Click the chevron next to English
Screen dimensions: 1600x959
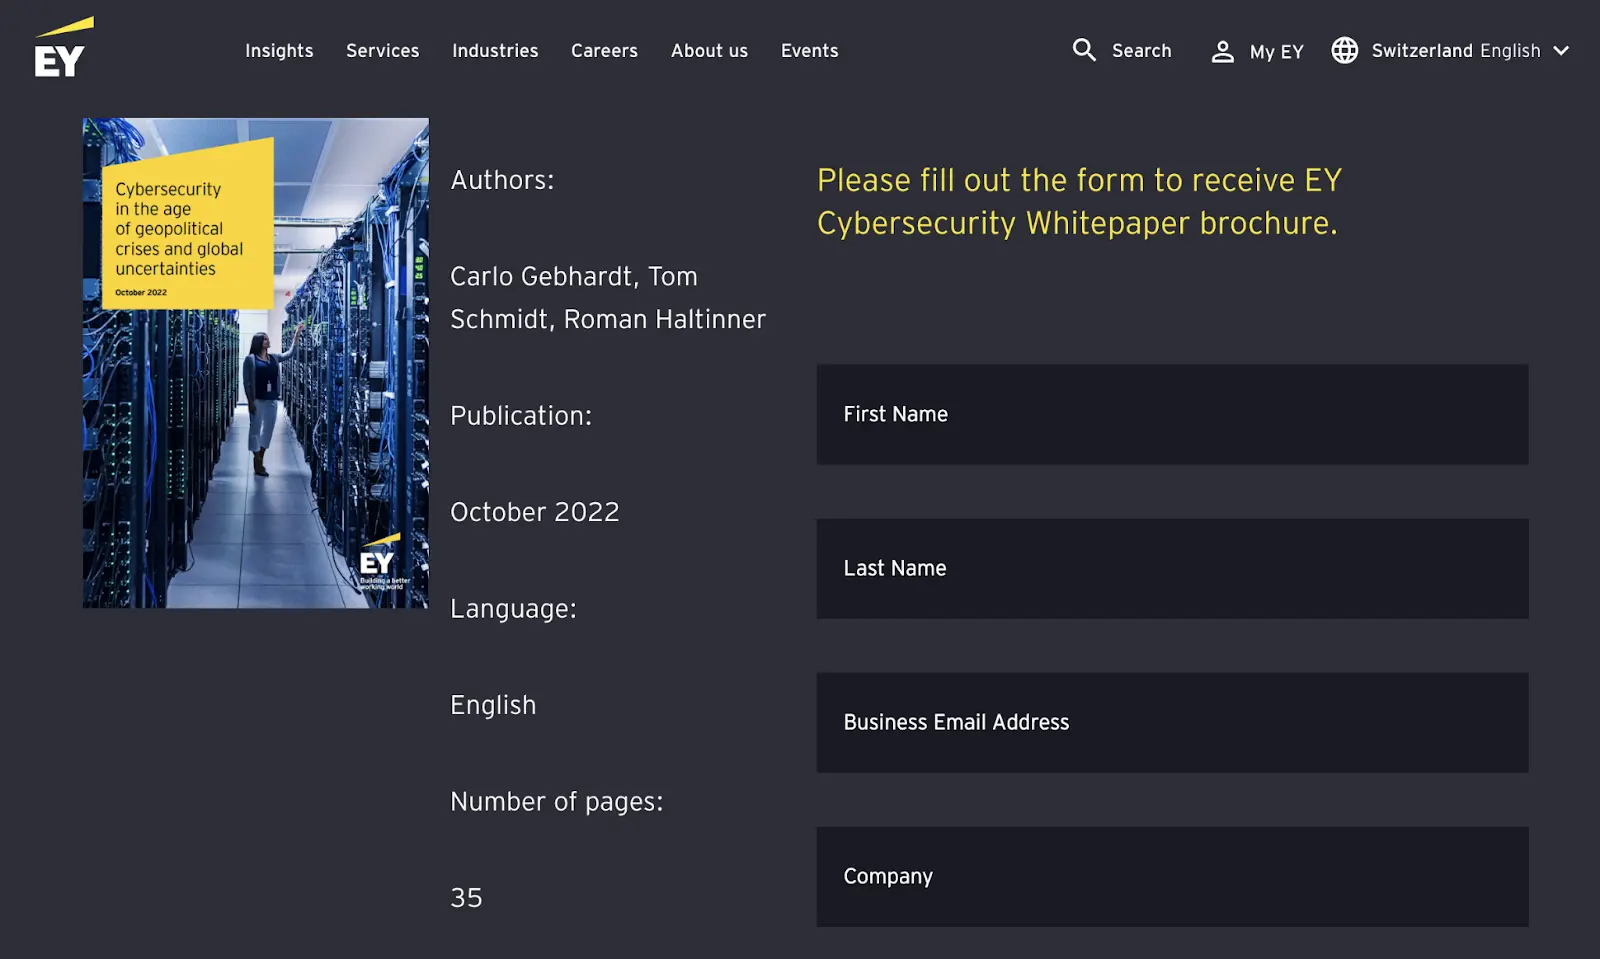[x=1561, y=51]
